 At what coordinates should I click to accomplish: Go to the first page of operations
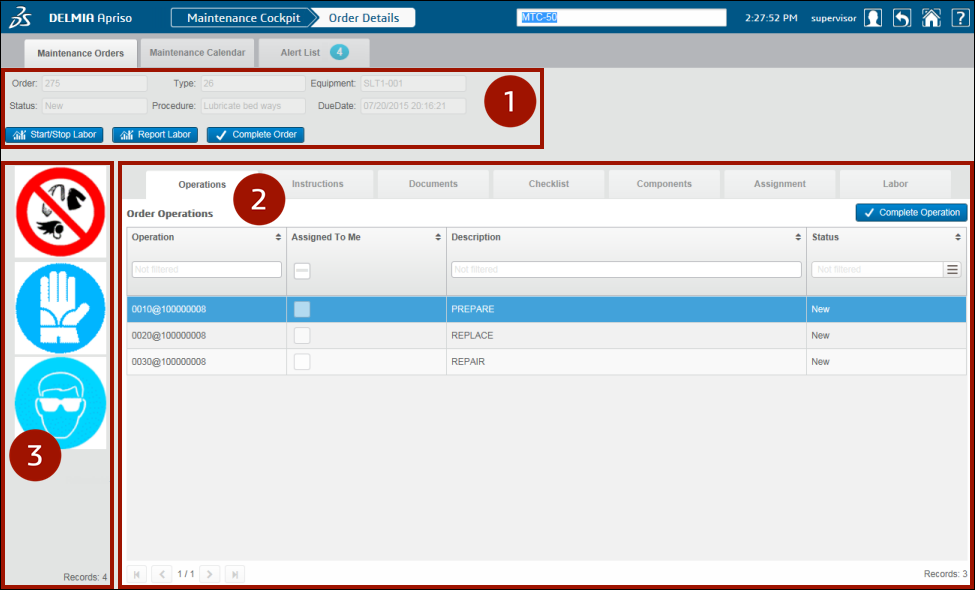tap(136, 574)
